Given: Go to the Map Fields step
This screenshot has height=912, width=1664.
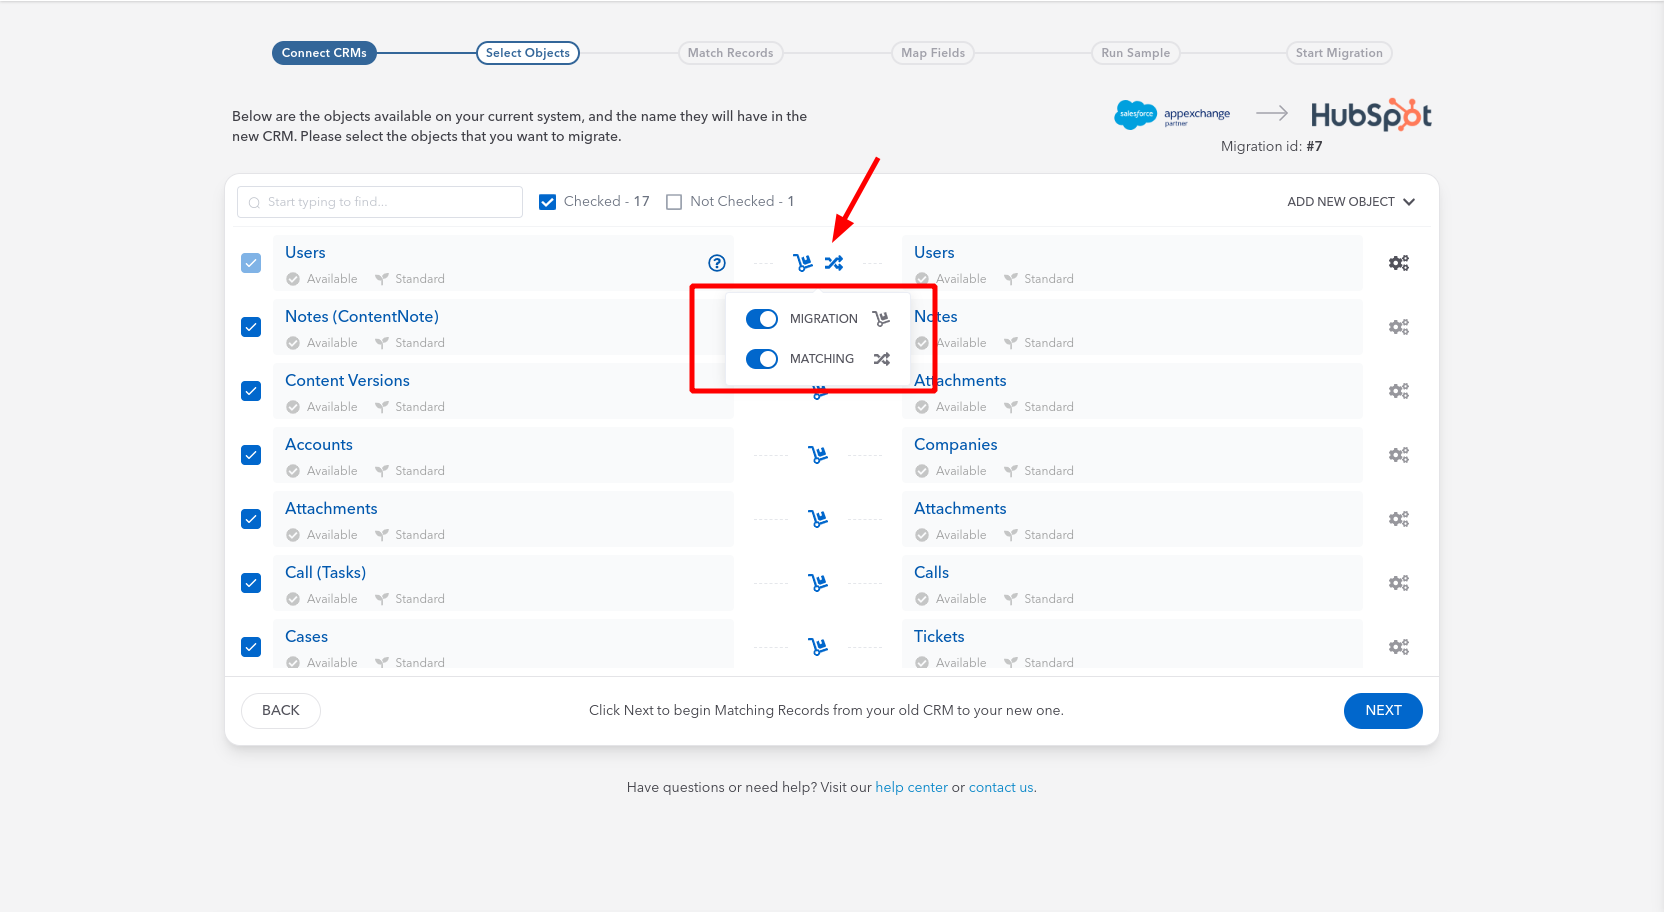Looking at the screenshot, I should tap(933, 53).
